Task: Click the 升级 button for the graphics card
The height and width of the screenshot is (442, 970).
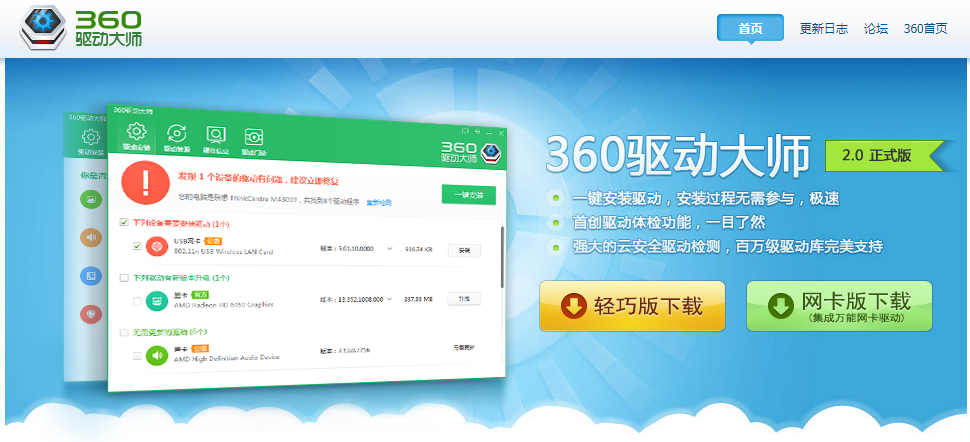Action: pyautogui.click(x=464, y=298)
